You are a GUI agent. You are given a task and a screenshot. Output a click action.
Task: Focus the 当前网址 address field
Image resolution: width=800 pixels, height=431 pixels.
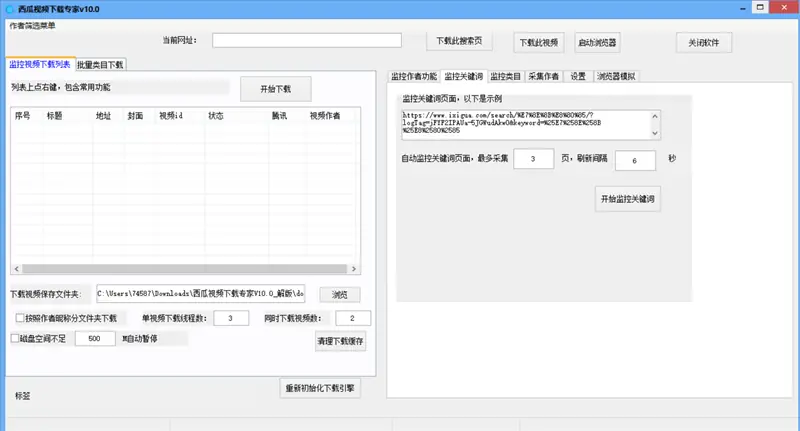(307, 40)
